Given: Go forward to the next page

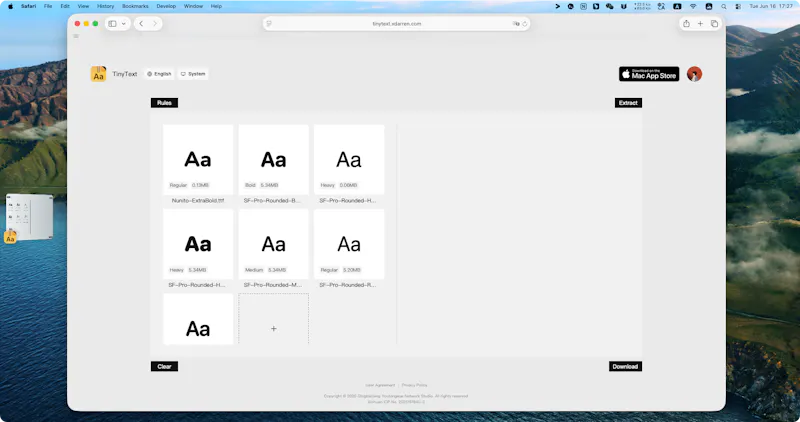Looking at the screenshot, I should [x=155, y=23].
